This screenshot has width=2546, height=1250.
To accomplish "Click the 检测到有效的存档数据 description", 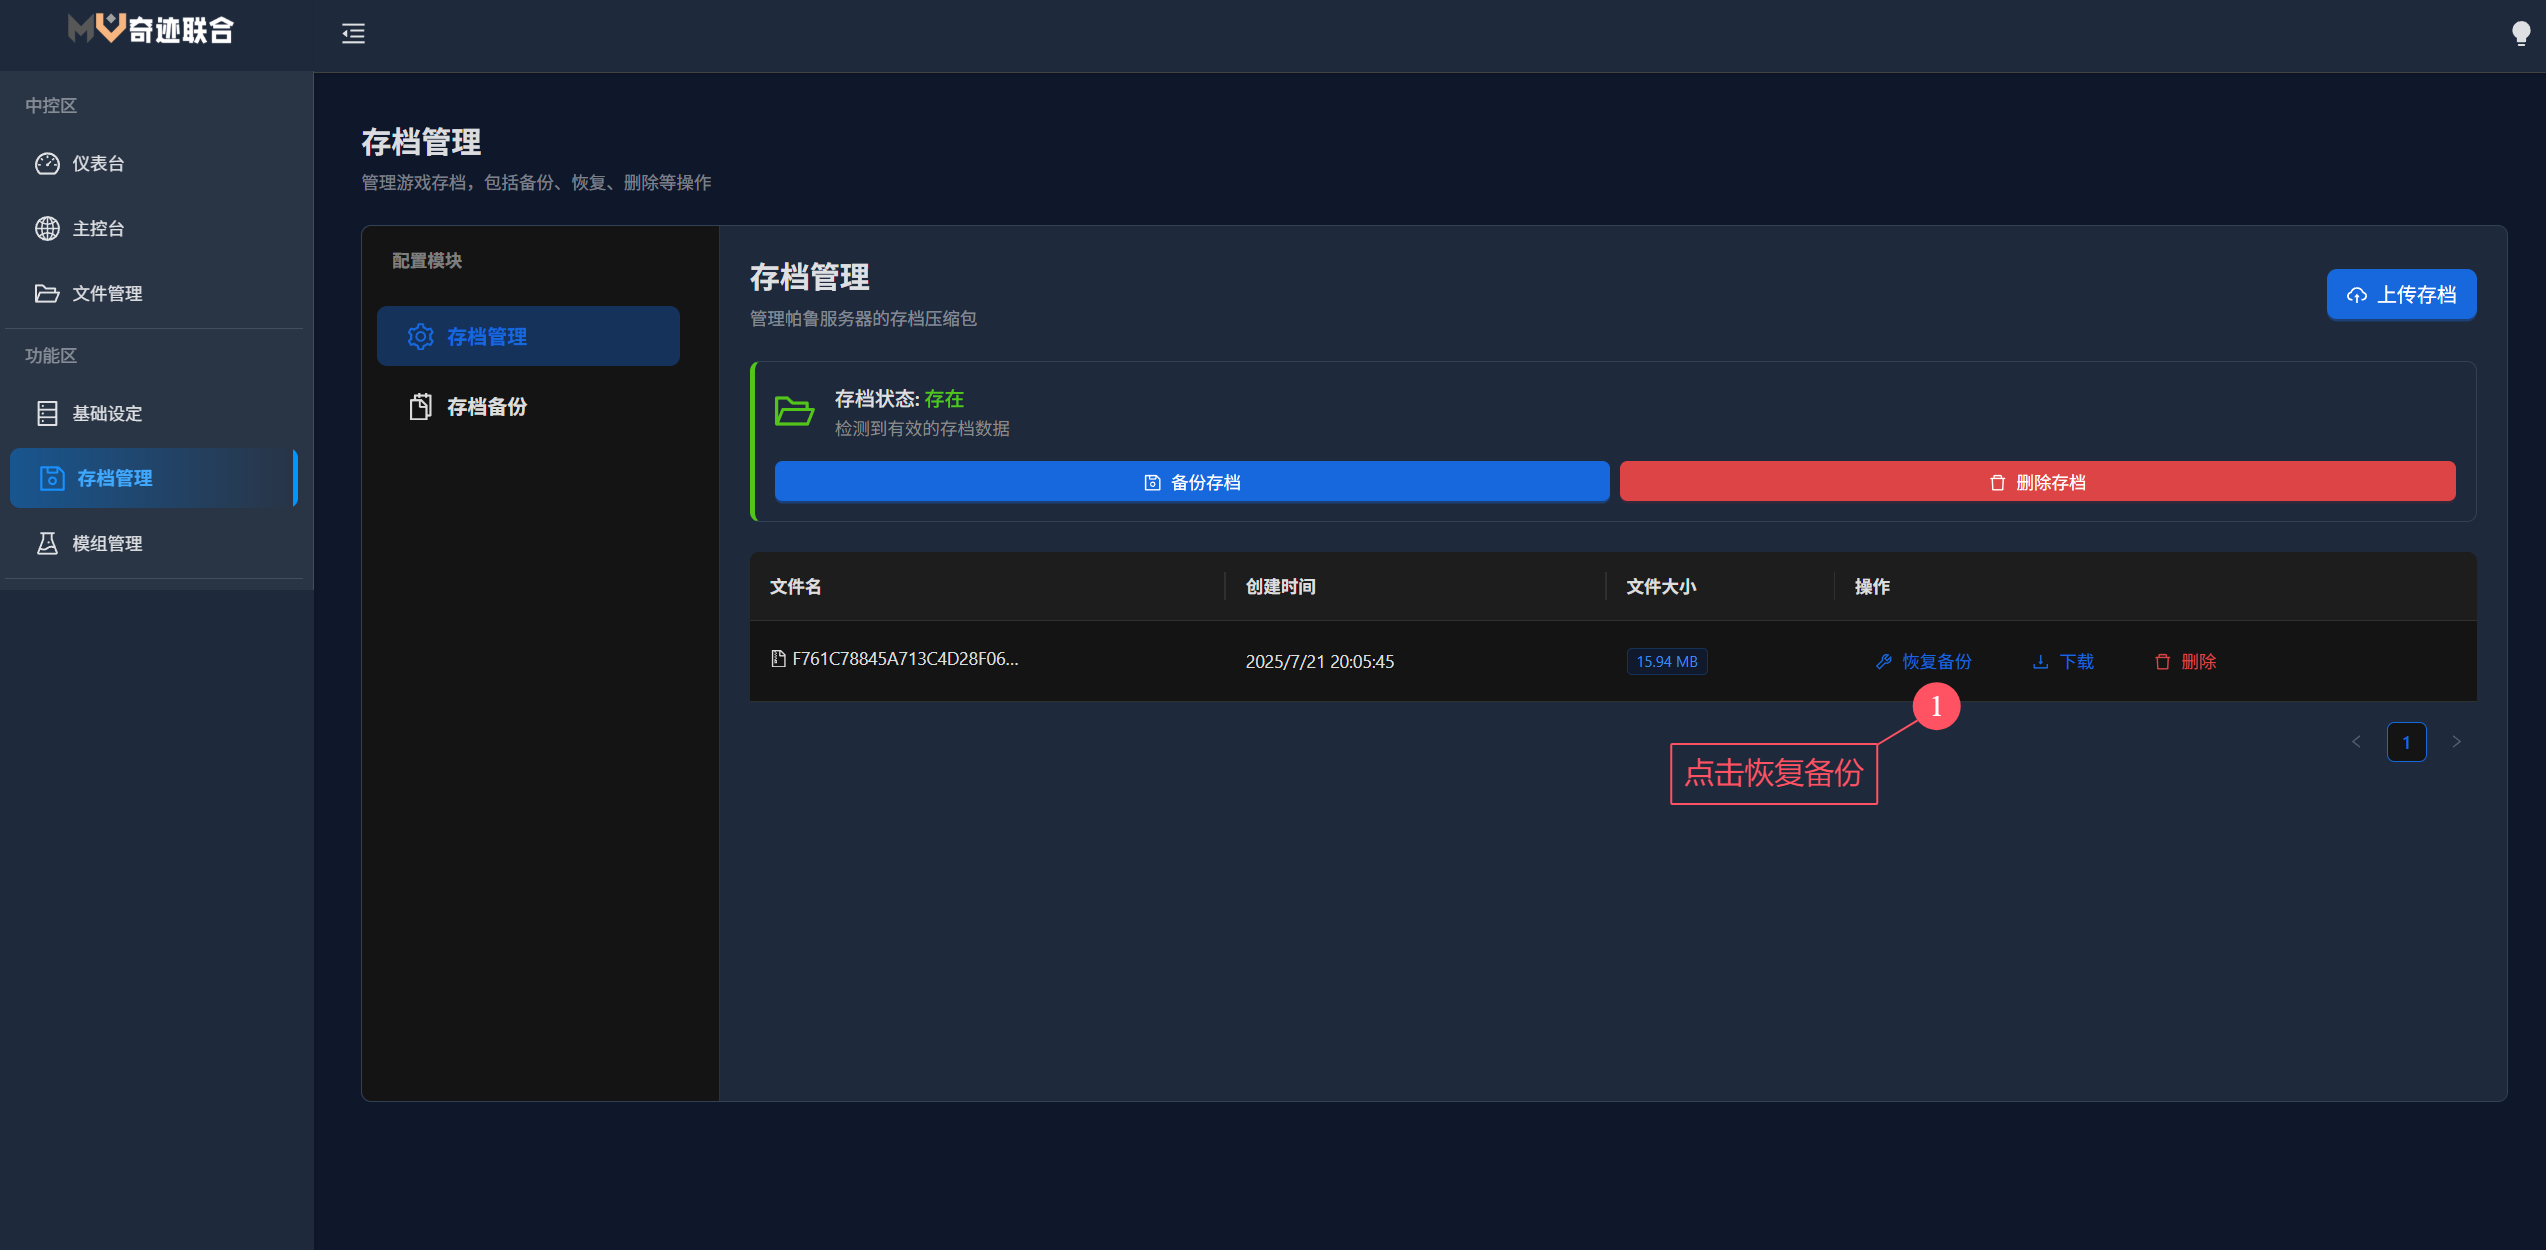I will [x=922, y=429].
